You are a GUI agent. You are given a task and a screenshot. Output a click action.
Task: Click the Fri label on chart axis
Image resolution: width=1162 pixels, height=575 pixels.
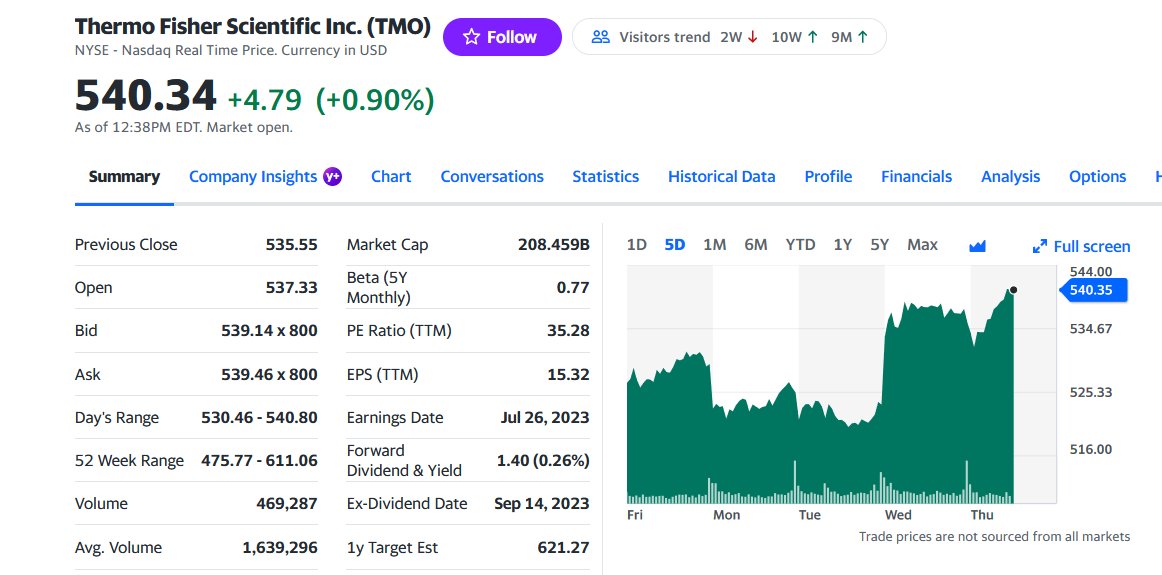[635, 514]
